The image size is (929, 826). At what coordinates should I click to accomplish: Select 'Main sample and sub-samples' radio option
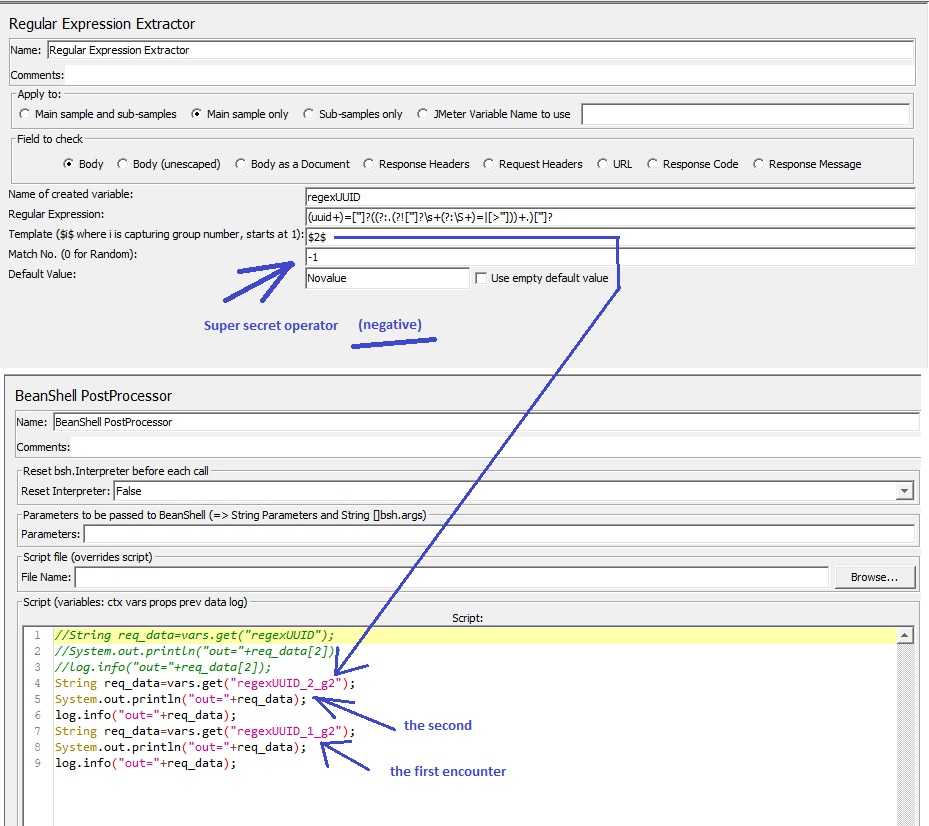pos(25,114)
